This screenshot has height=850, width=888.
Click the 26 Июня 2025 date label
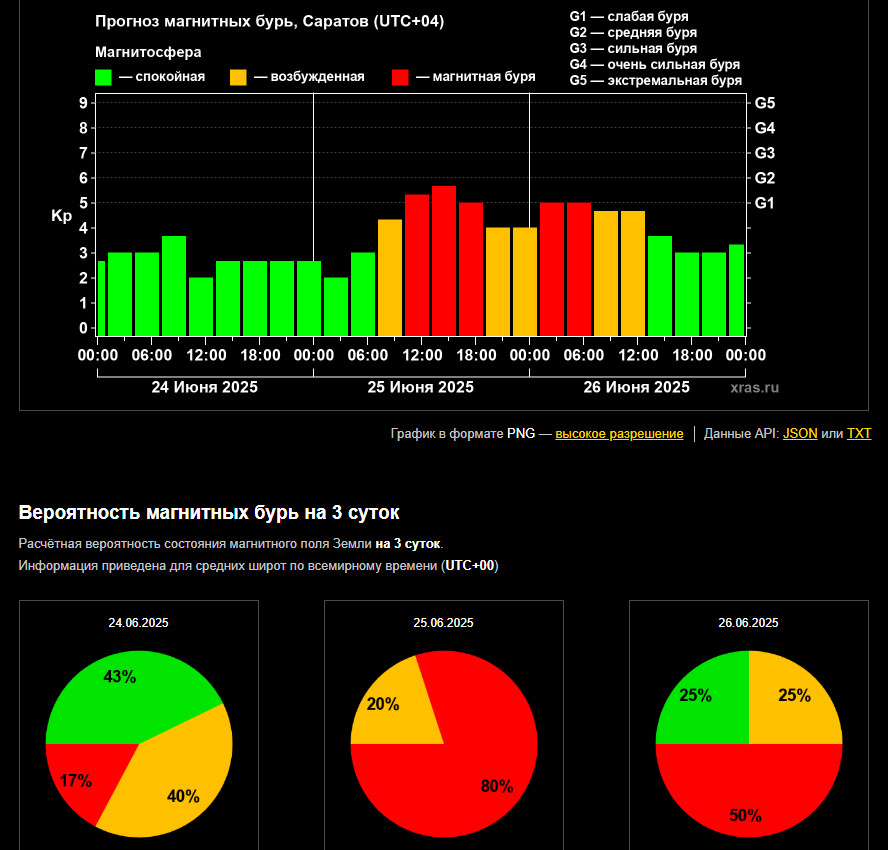point(637,387)
